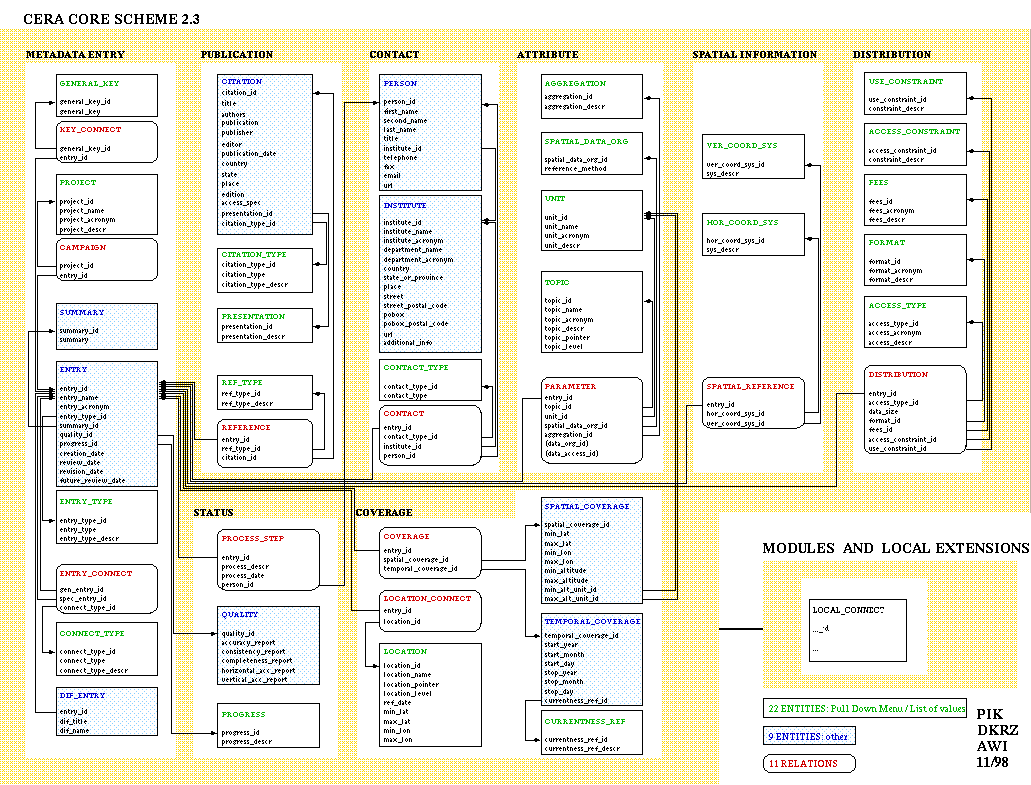The image size is (1031, 785).
Task: Click the SPATIAL_REFERENCE relation box
Action: click(752, 403)
